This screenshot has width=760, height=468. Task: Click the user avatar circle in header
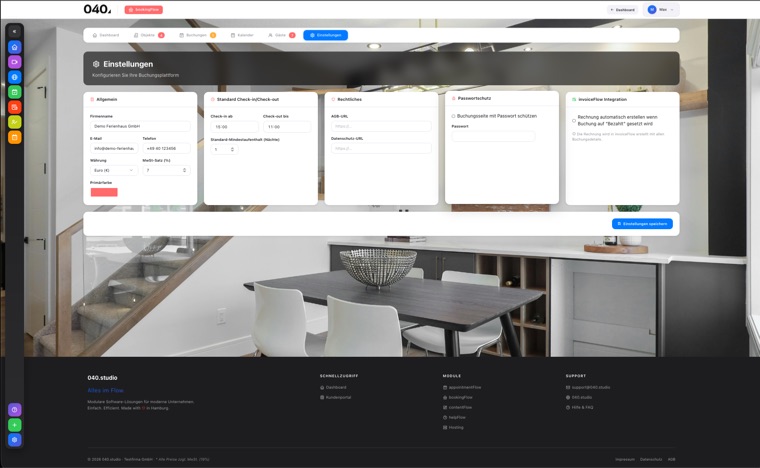[652, 10]
